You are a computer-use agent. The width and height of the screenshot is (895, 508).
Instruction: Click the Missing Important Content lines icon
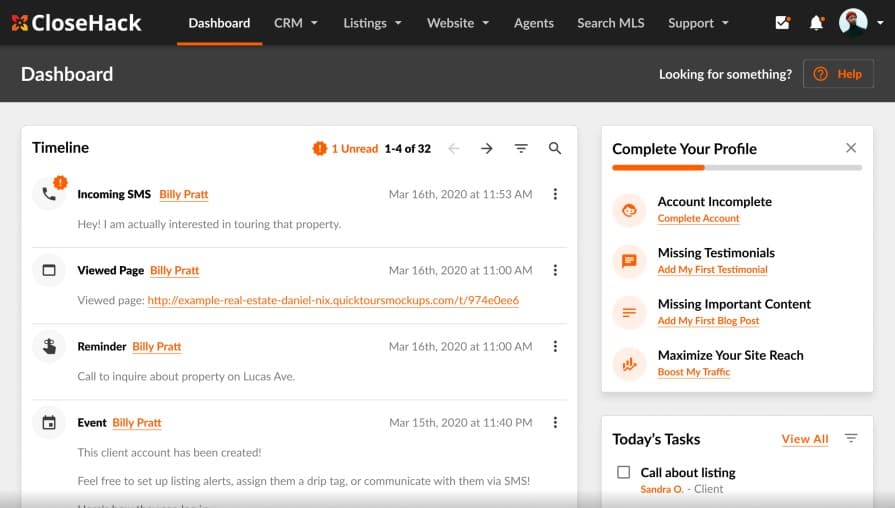(x=629, y=312)
